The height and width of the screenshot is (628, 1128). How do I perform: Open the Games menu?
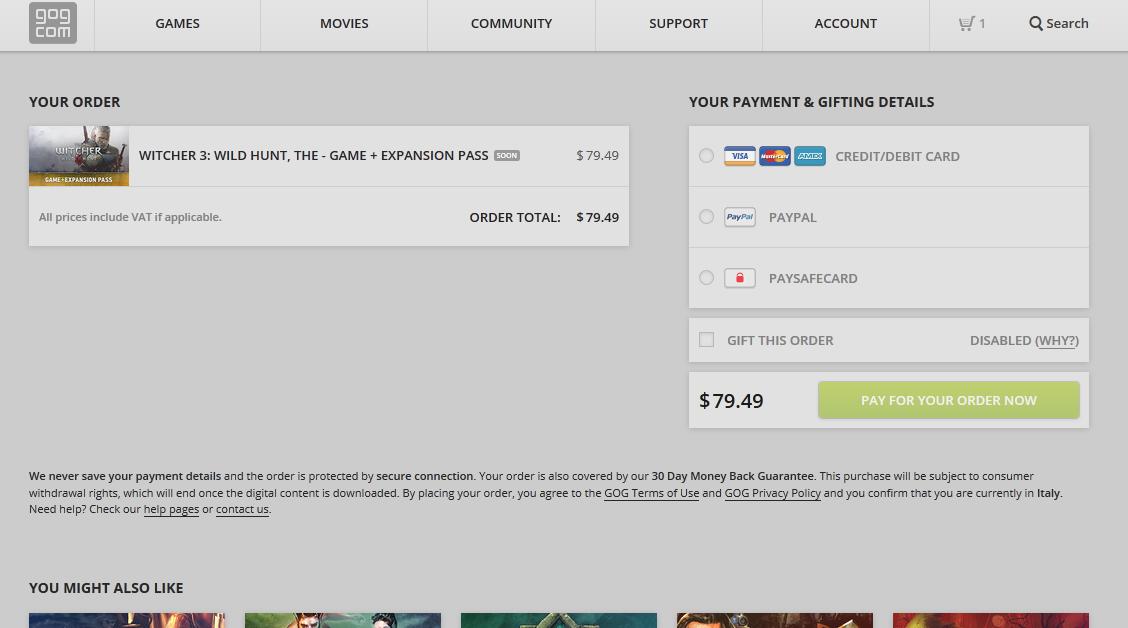[x=178, y=24]
